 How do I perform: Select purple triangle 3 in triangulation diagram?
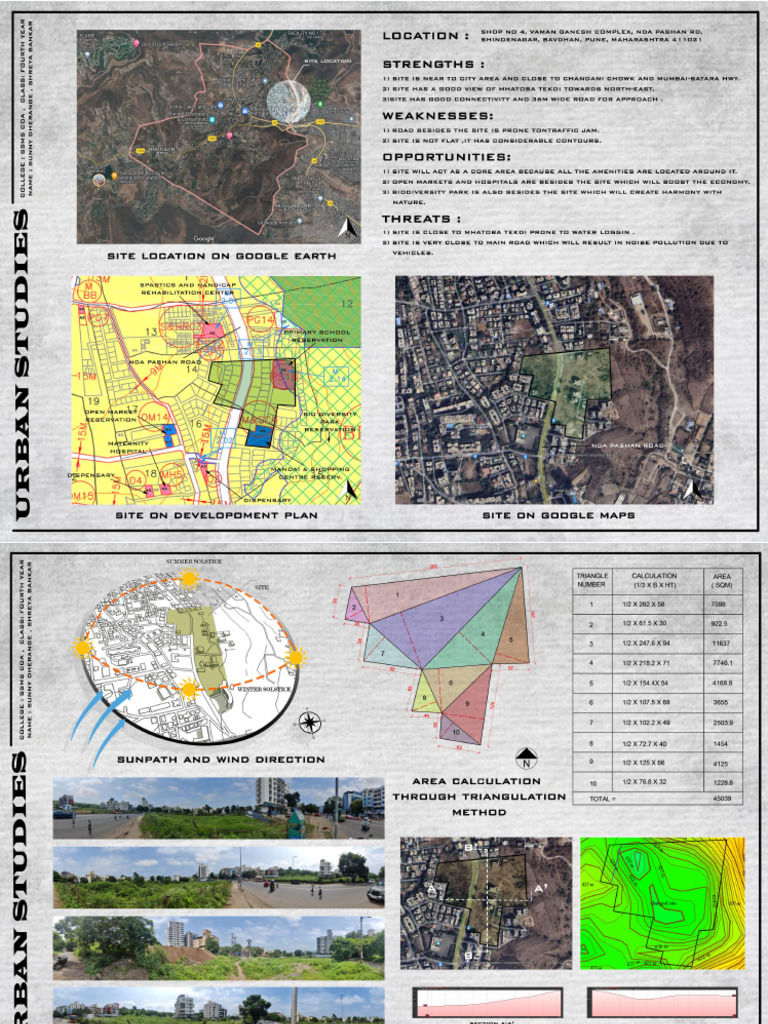click(x=443, y=620)
